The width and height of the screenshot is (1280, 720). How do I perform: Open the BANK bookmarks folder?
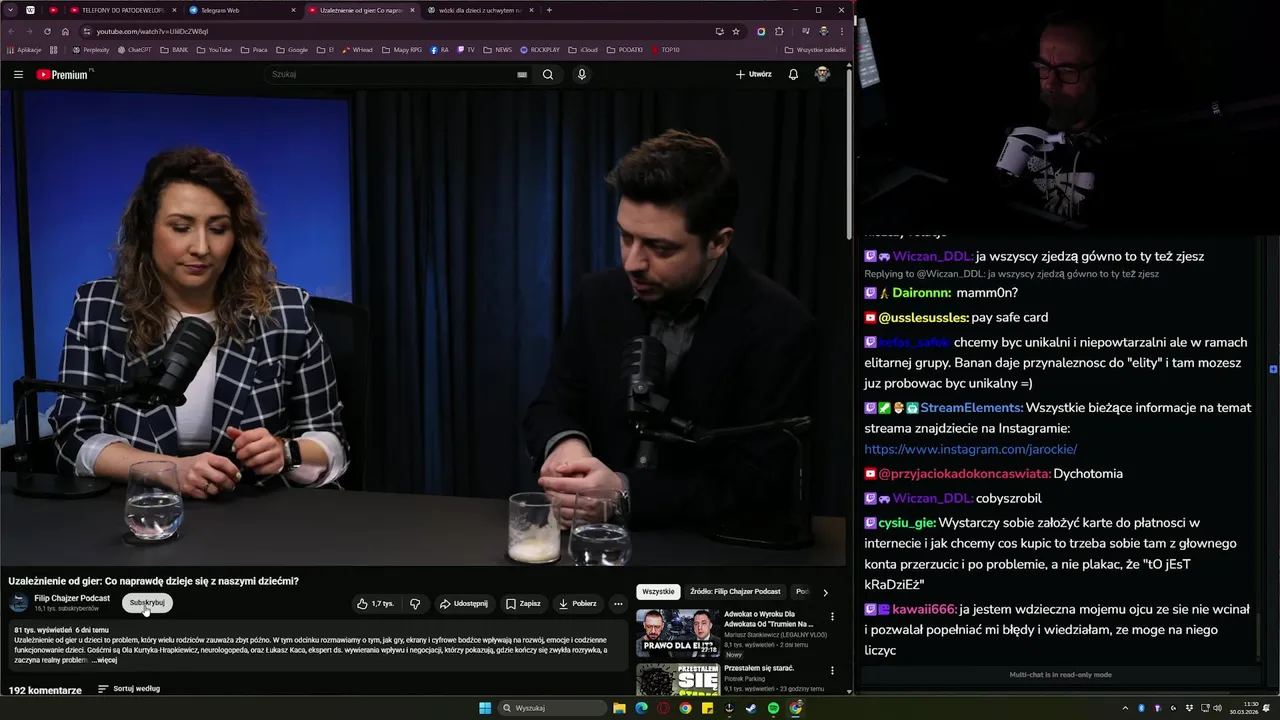[x=174, y=49]
